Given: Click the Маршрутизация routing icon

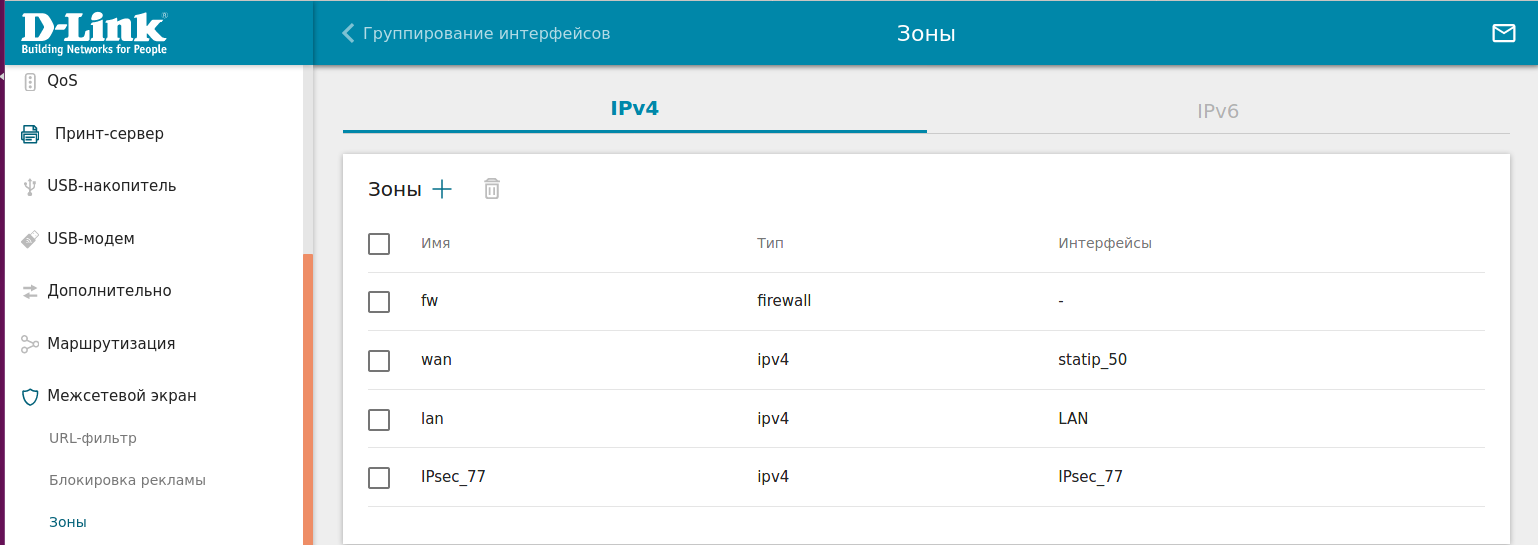Looking at the screenshot, I should pos(30,344).
